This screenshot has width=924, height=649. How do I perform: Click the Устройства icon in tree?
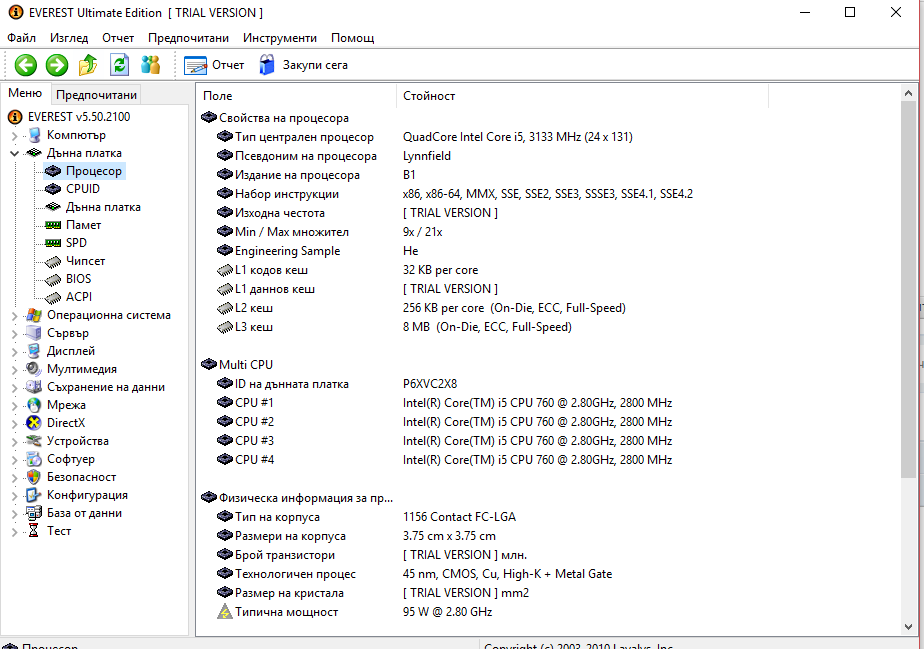pyautogui.click(x=34, y=441)
